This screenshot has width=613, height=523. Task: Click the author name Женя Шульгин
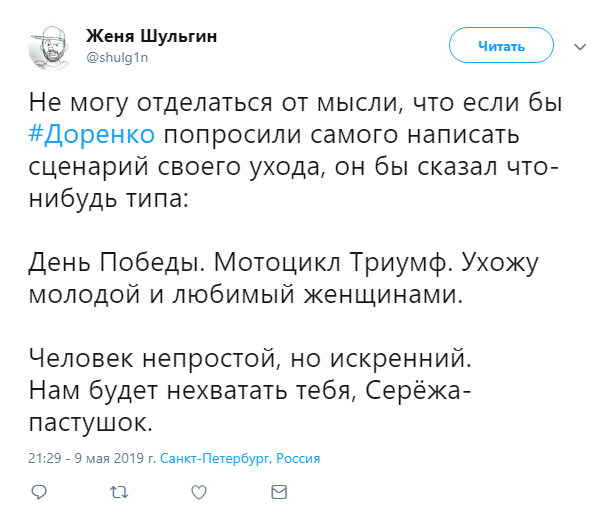coord(151,36)
